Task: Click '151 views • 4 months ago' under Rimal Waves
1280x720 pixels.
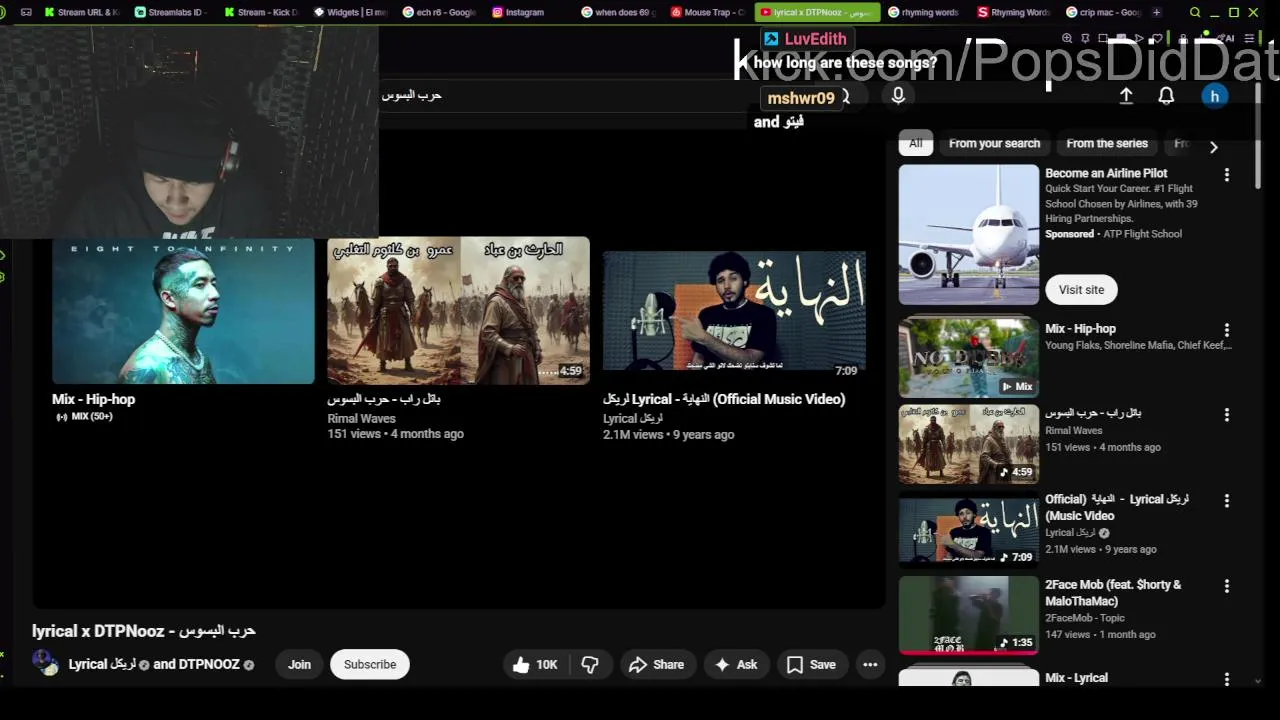Action: 395,434
